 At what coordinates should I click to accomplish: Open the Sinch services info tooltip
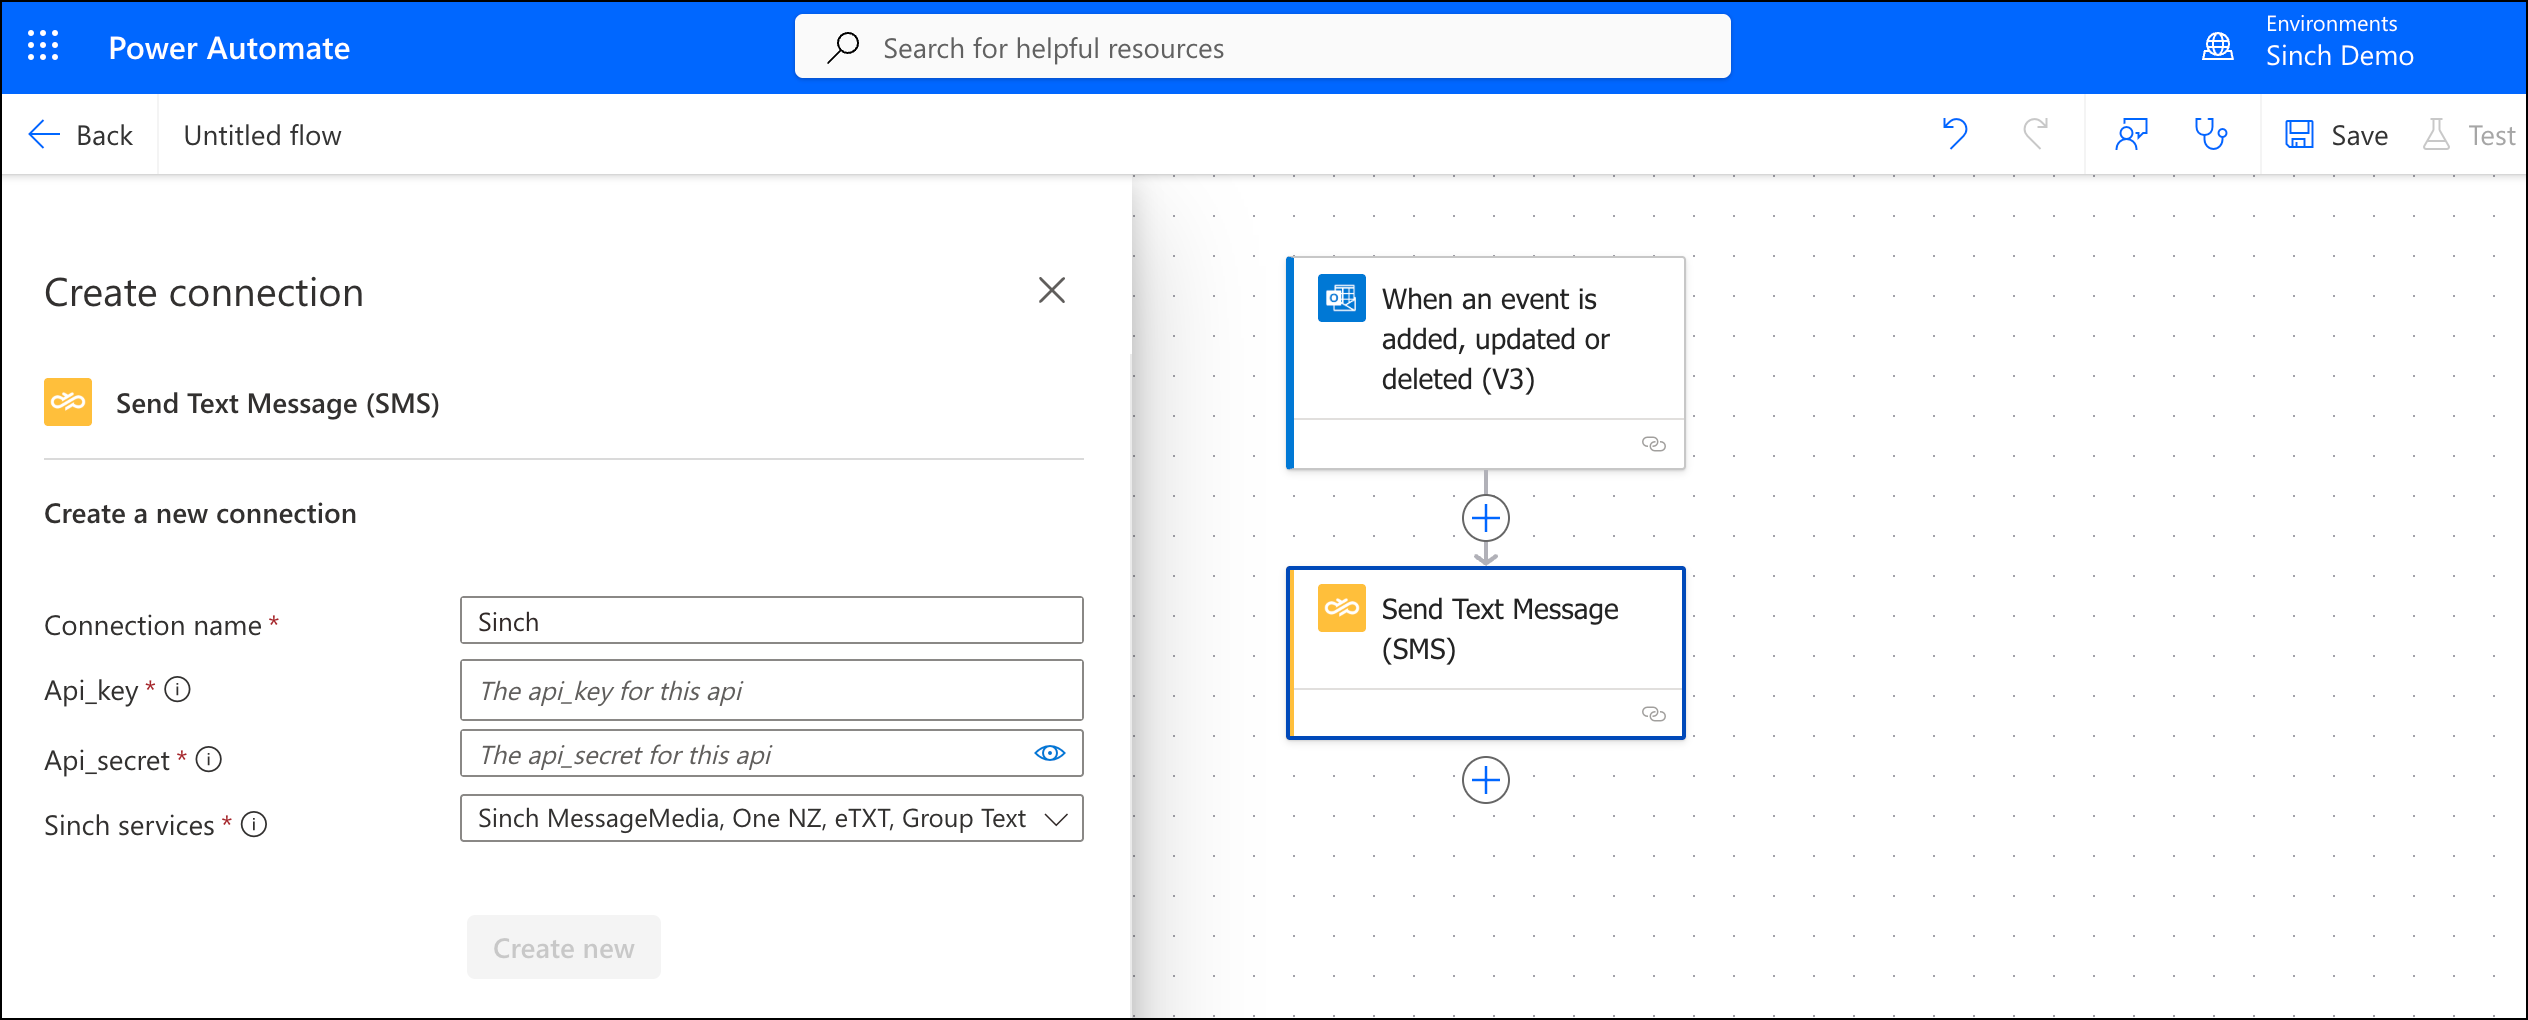coord(255,825)
